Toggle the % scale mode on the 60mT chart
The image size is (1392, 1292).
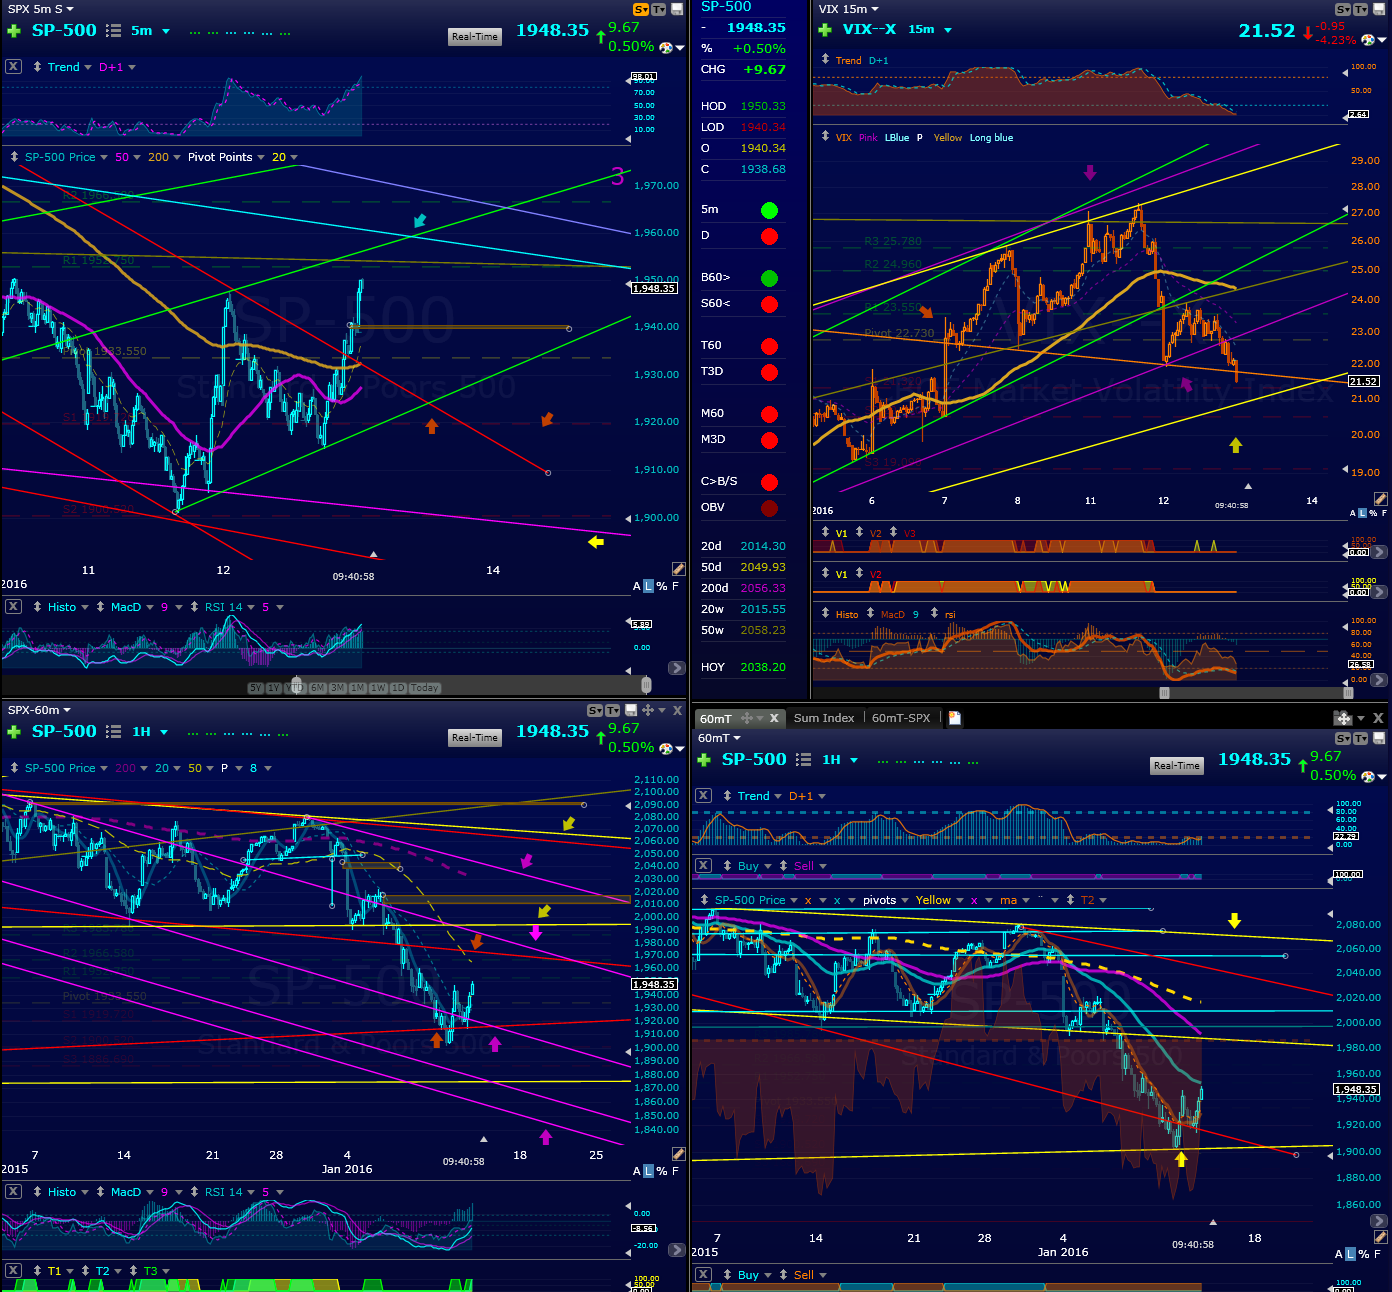(x=1364, y=1254)
